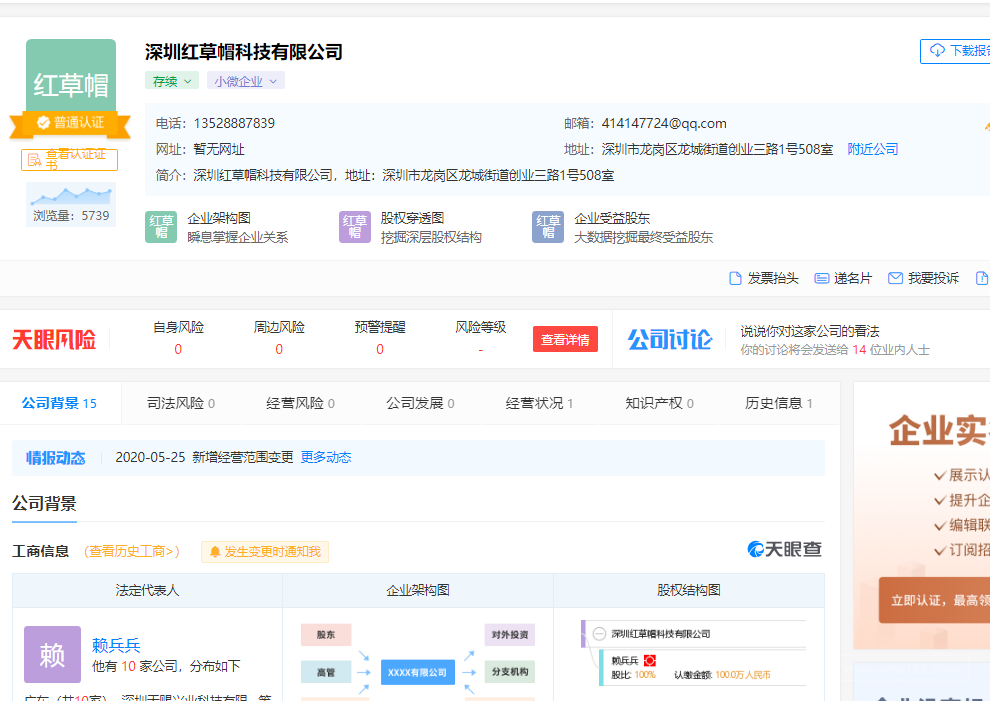Image resolution: width=990 pixels, height=701 pixels.
Task: Expand the 存续 status dropdown
Action: click(x=172, y=81)
